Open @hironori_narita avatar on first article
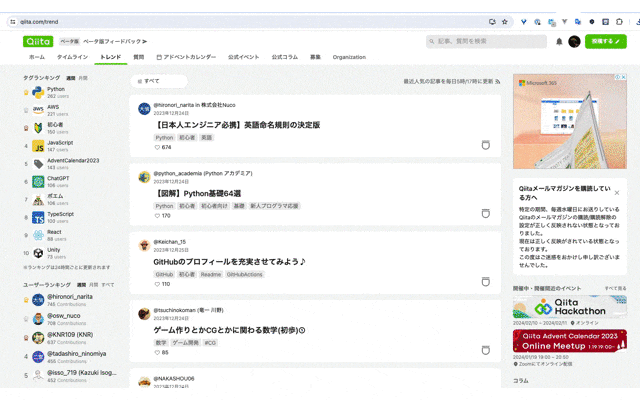 pyautogui.click(x=144, y=109)
